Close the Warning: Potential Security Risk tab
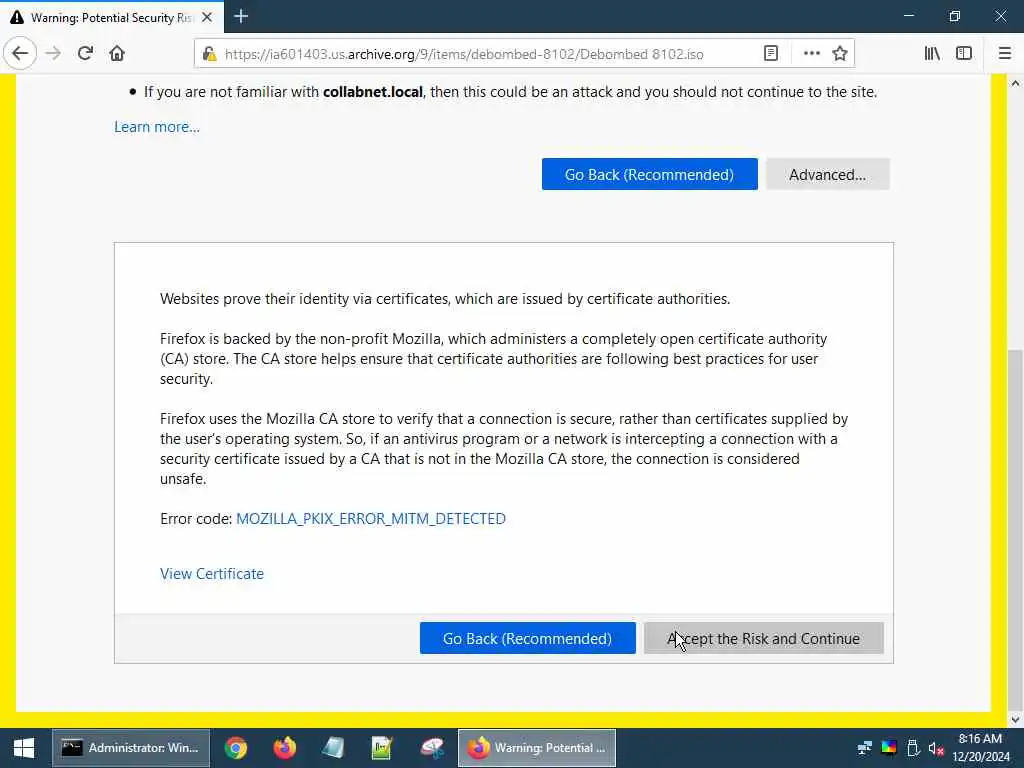The width and height of the screenshot is (1024, 768). click(x=207, y=17)
